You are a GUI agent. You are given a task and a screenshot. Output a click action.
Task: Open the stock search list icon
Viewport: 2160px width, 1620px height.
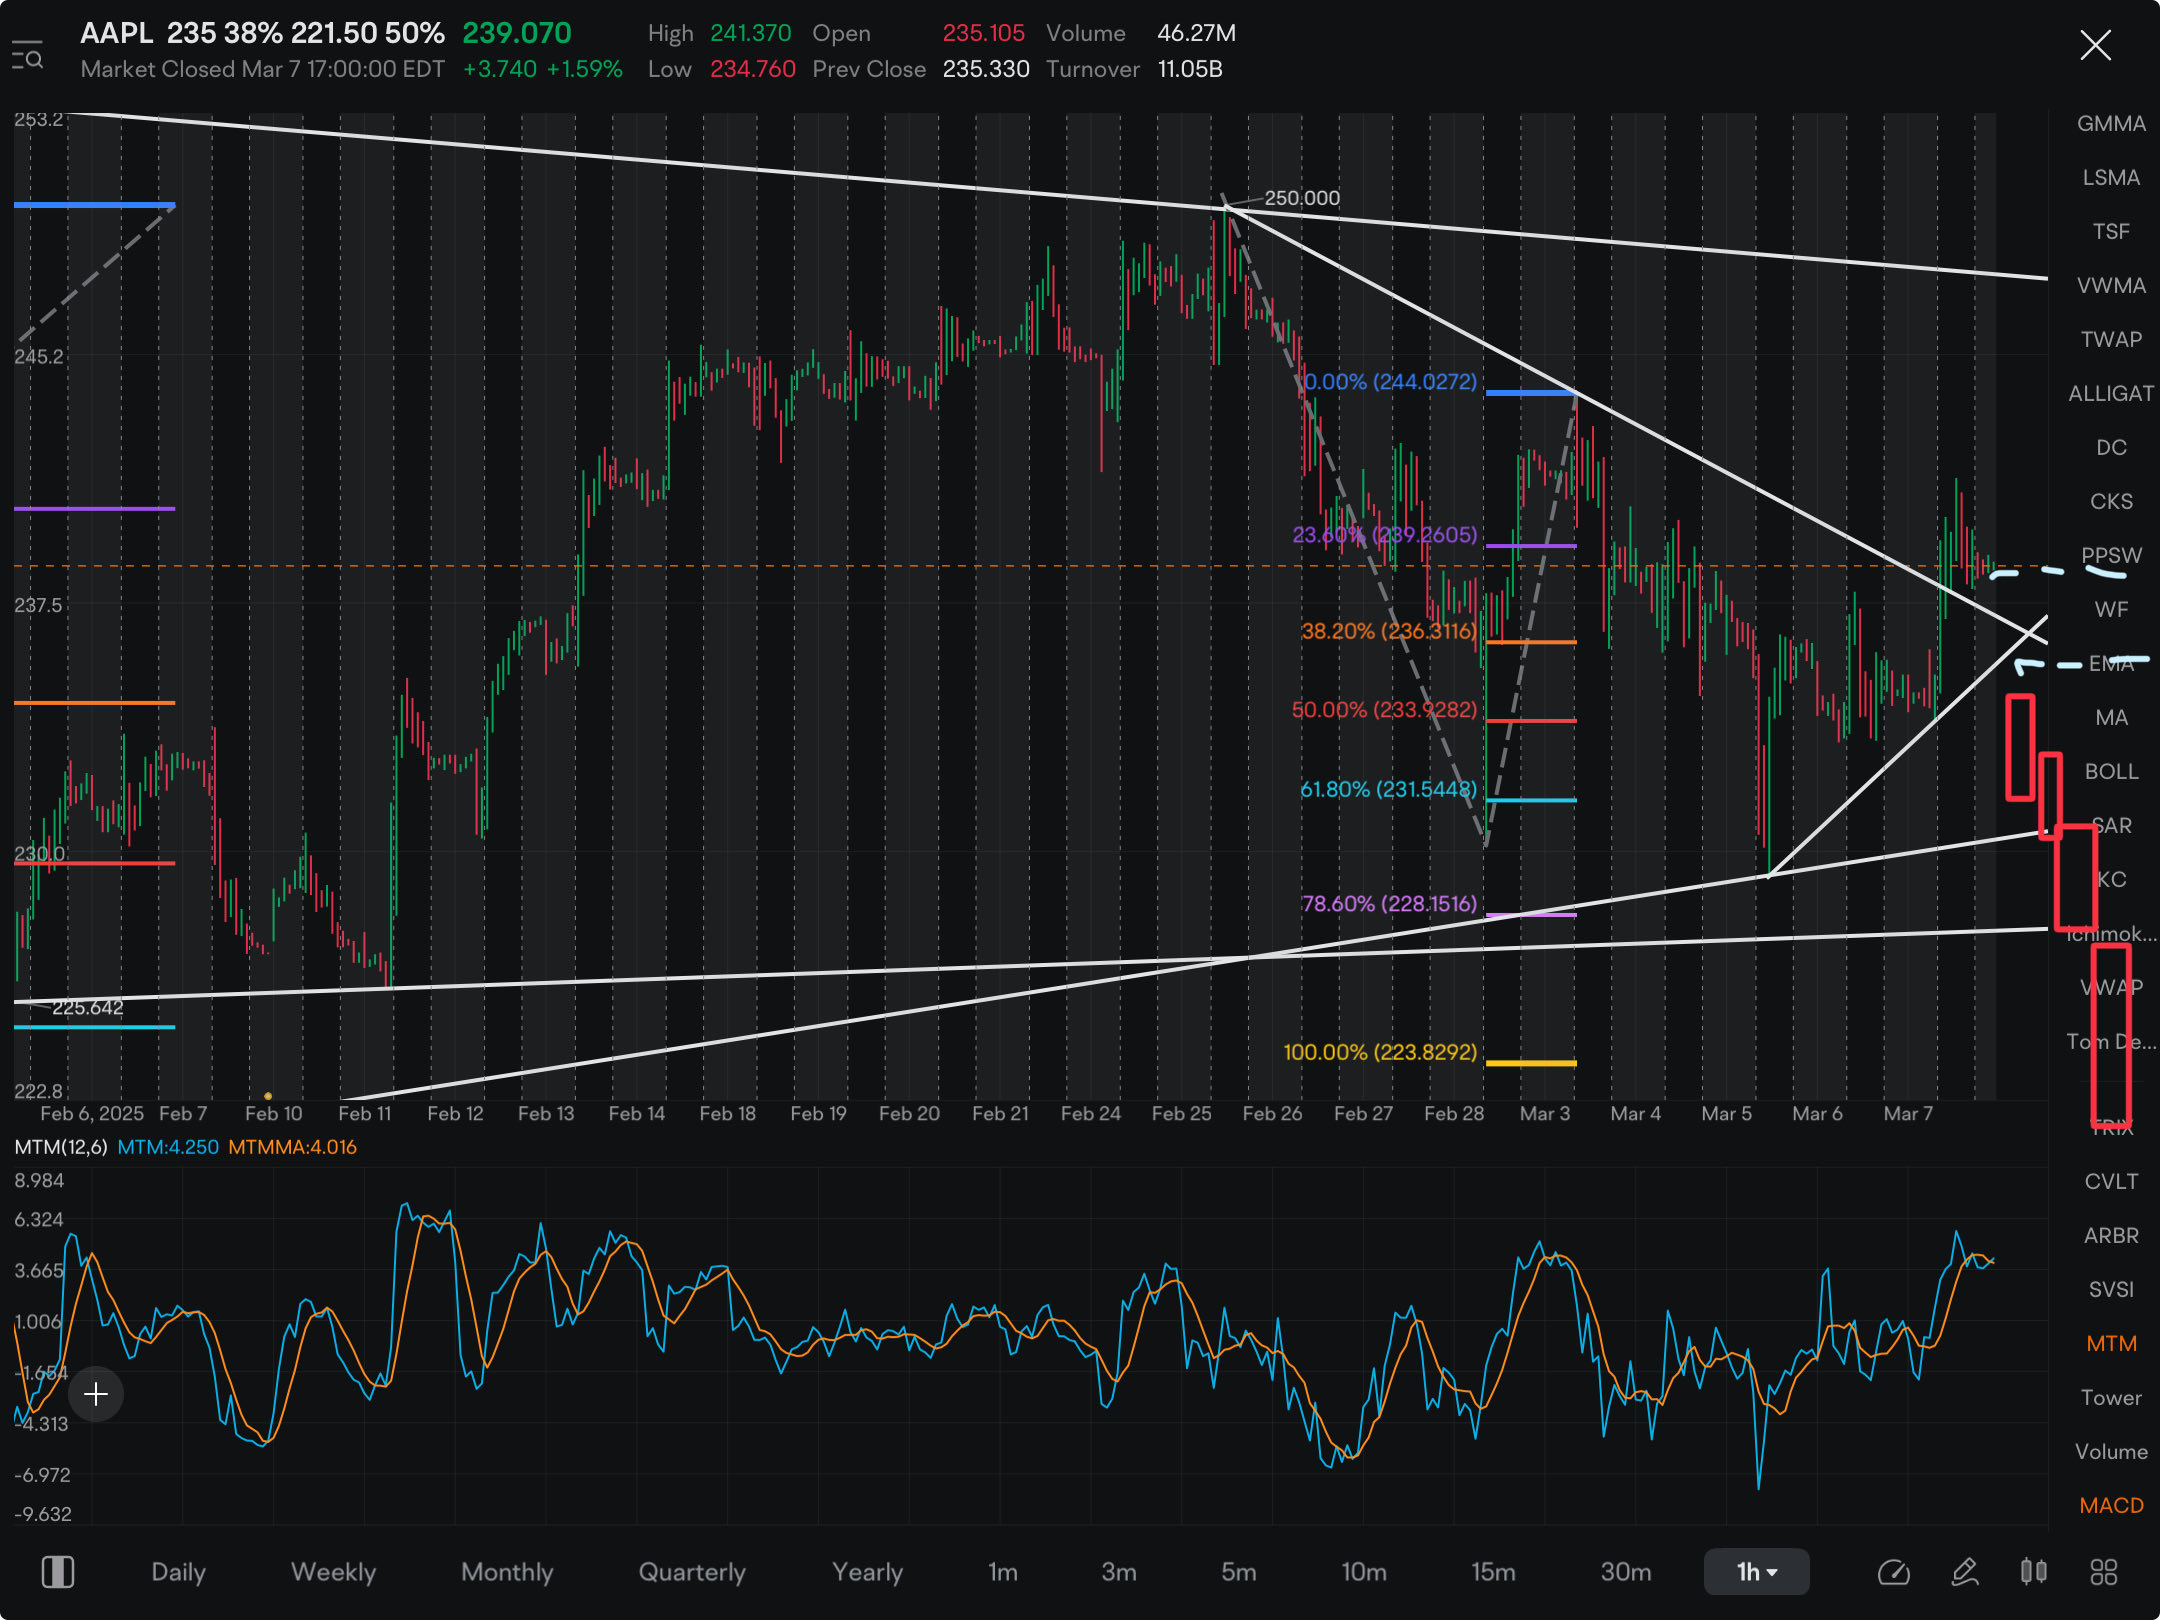[28, 55]
